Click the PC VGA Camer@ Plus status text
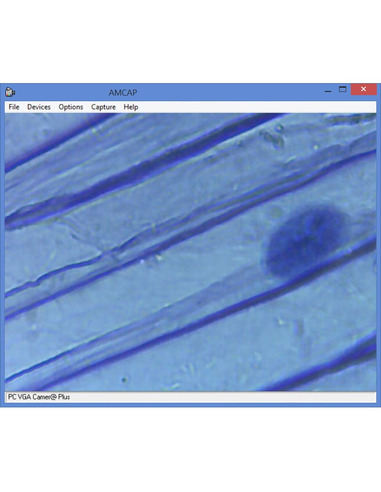This screenshot has width=381, height=492. (x=39, y=397)
